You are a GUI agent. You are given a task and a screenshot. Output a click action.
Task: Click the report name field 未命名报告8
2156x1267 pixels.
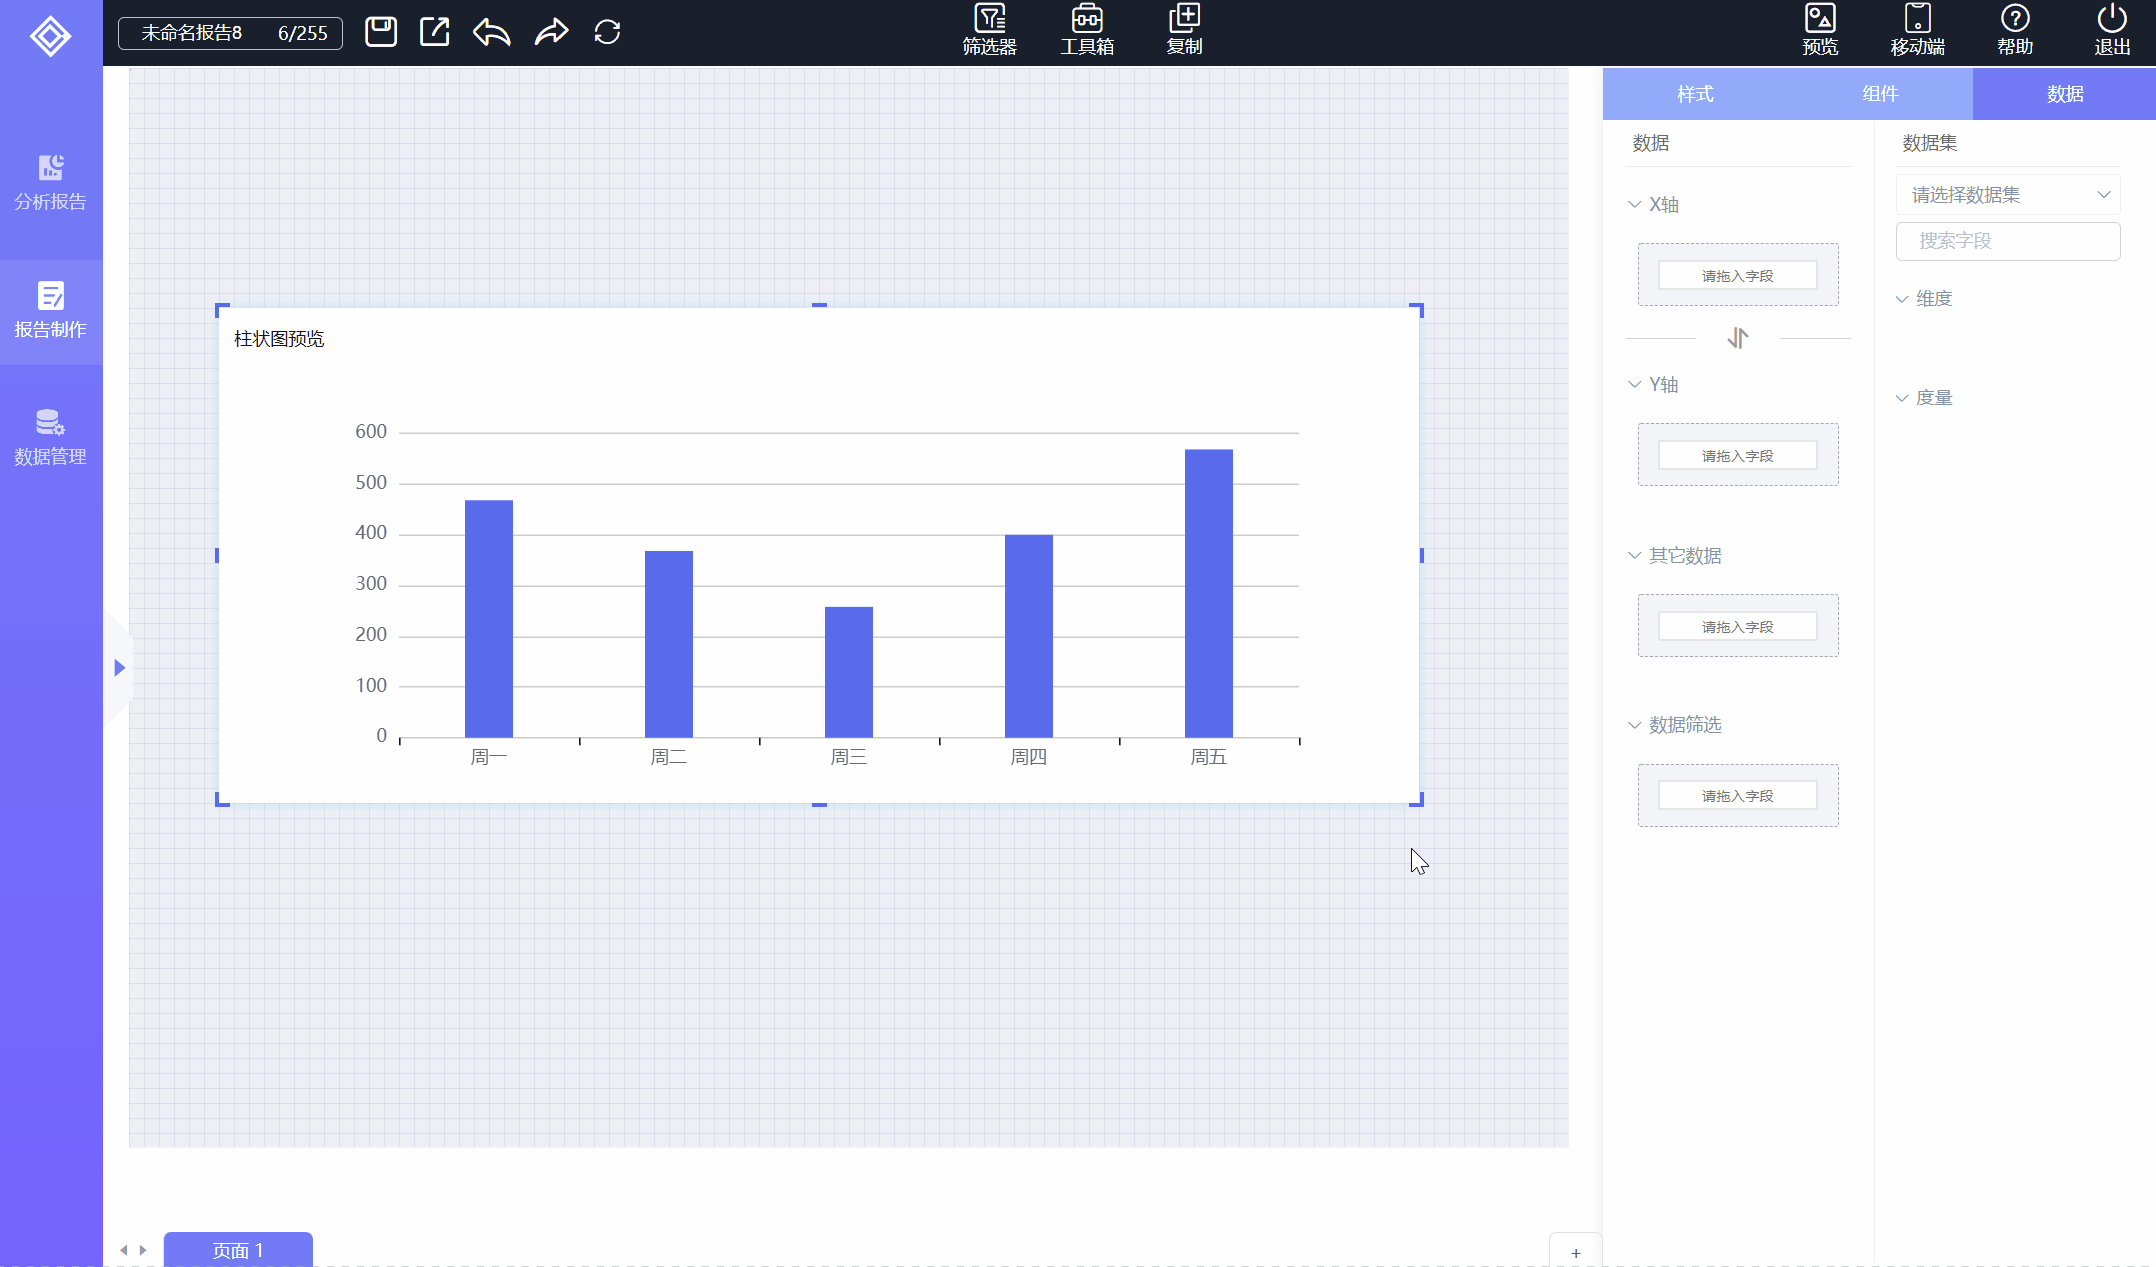click(x=230, y=33)
